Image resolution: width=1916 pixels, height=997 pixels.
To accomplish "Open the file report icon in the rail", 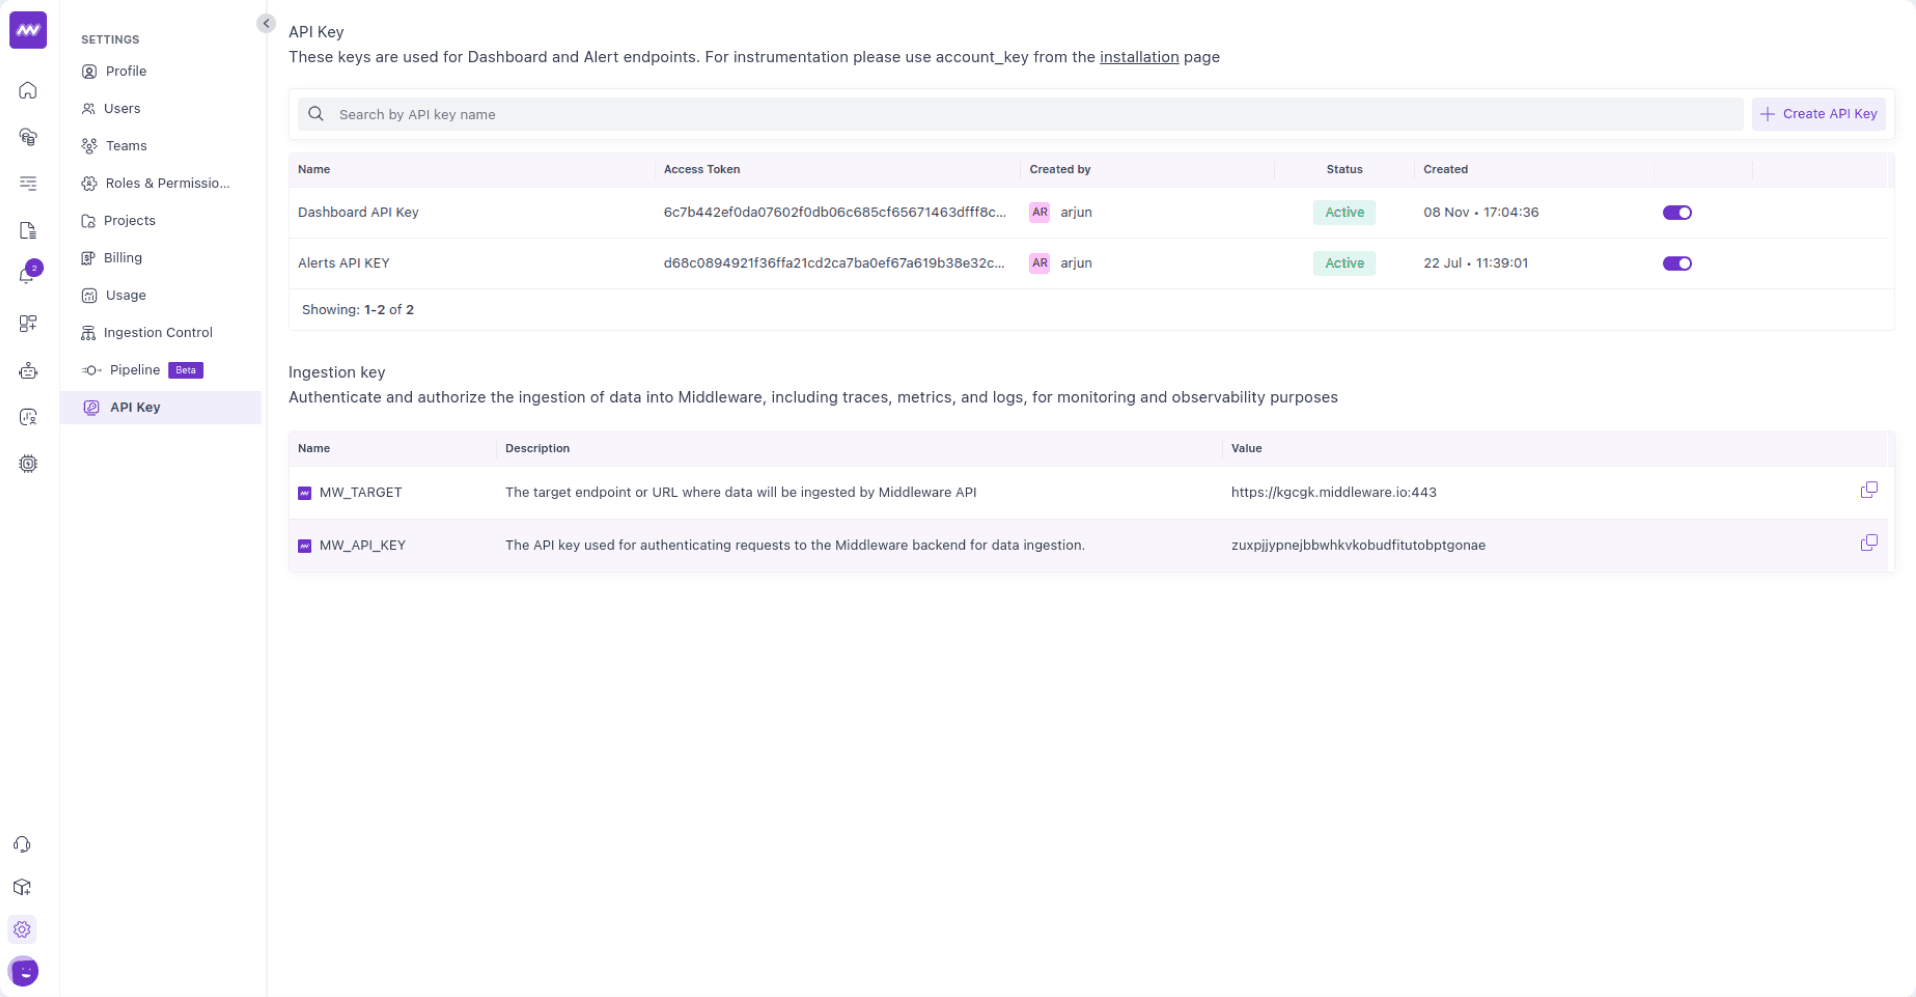I will (28, 230).
